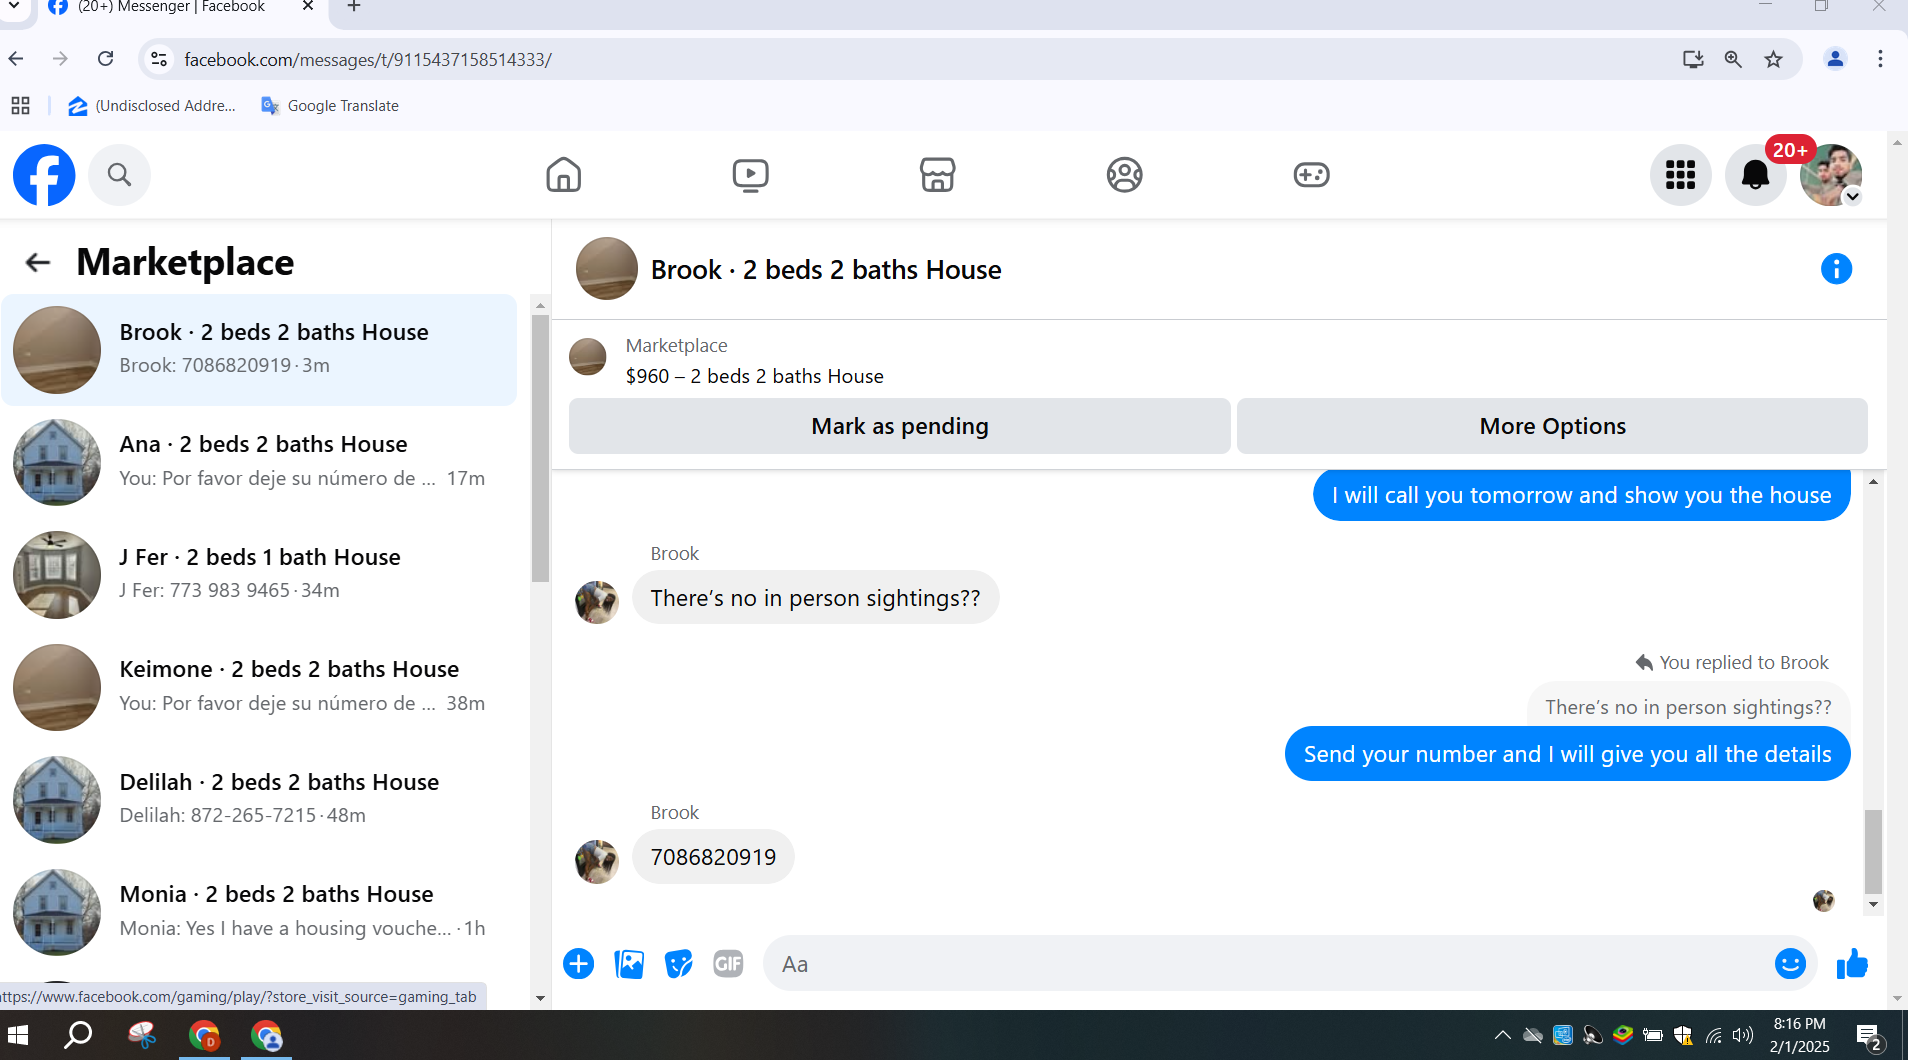
Task: Attach a photo using image icon
Action: point(629,964)
